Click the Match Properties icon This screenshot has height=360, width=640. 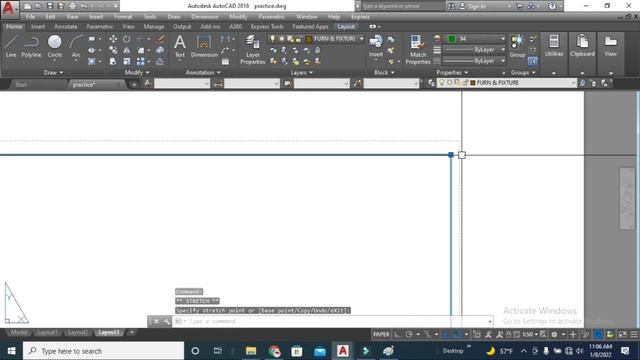click(418, 49)
